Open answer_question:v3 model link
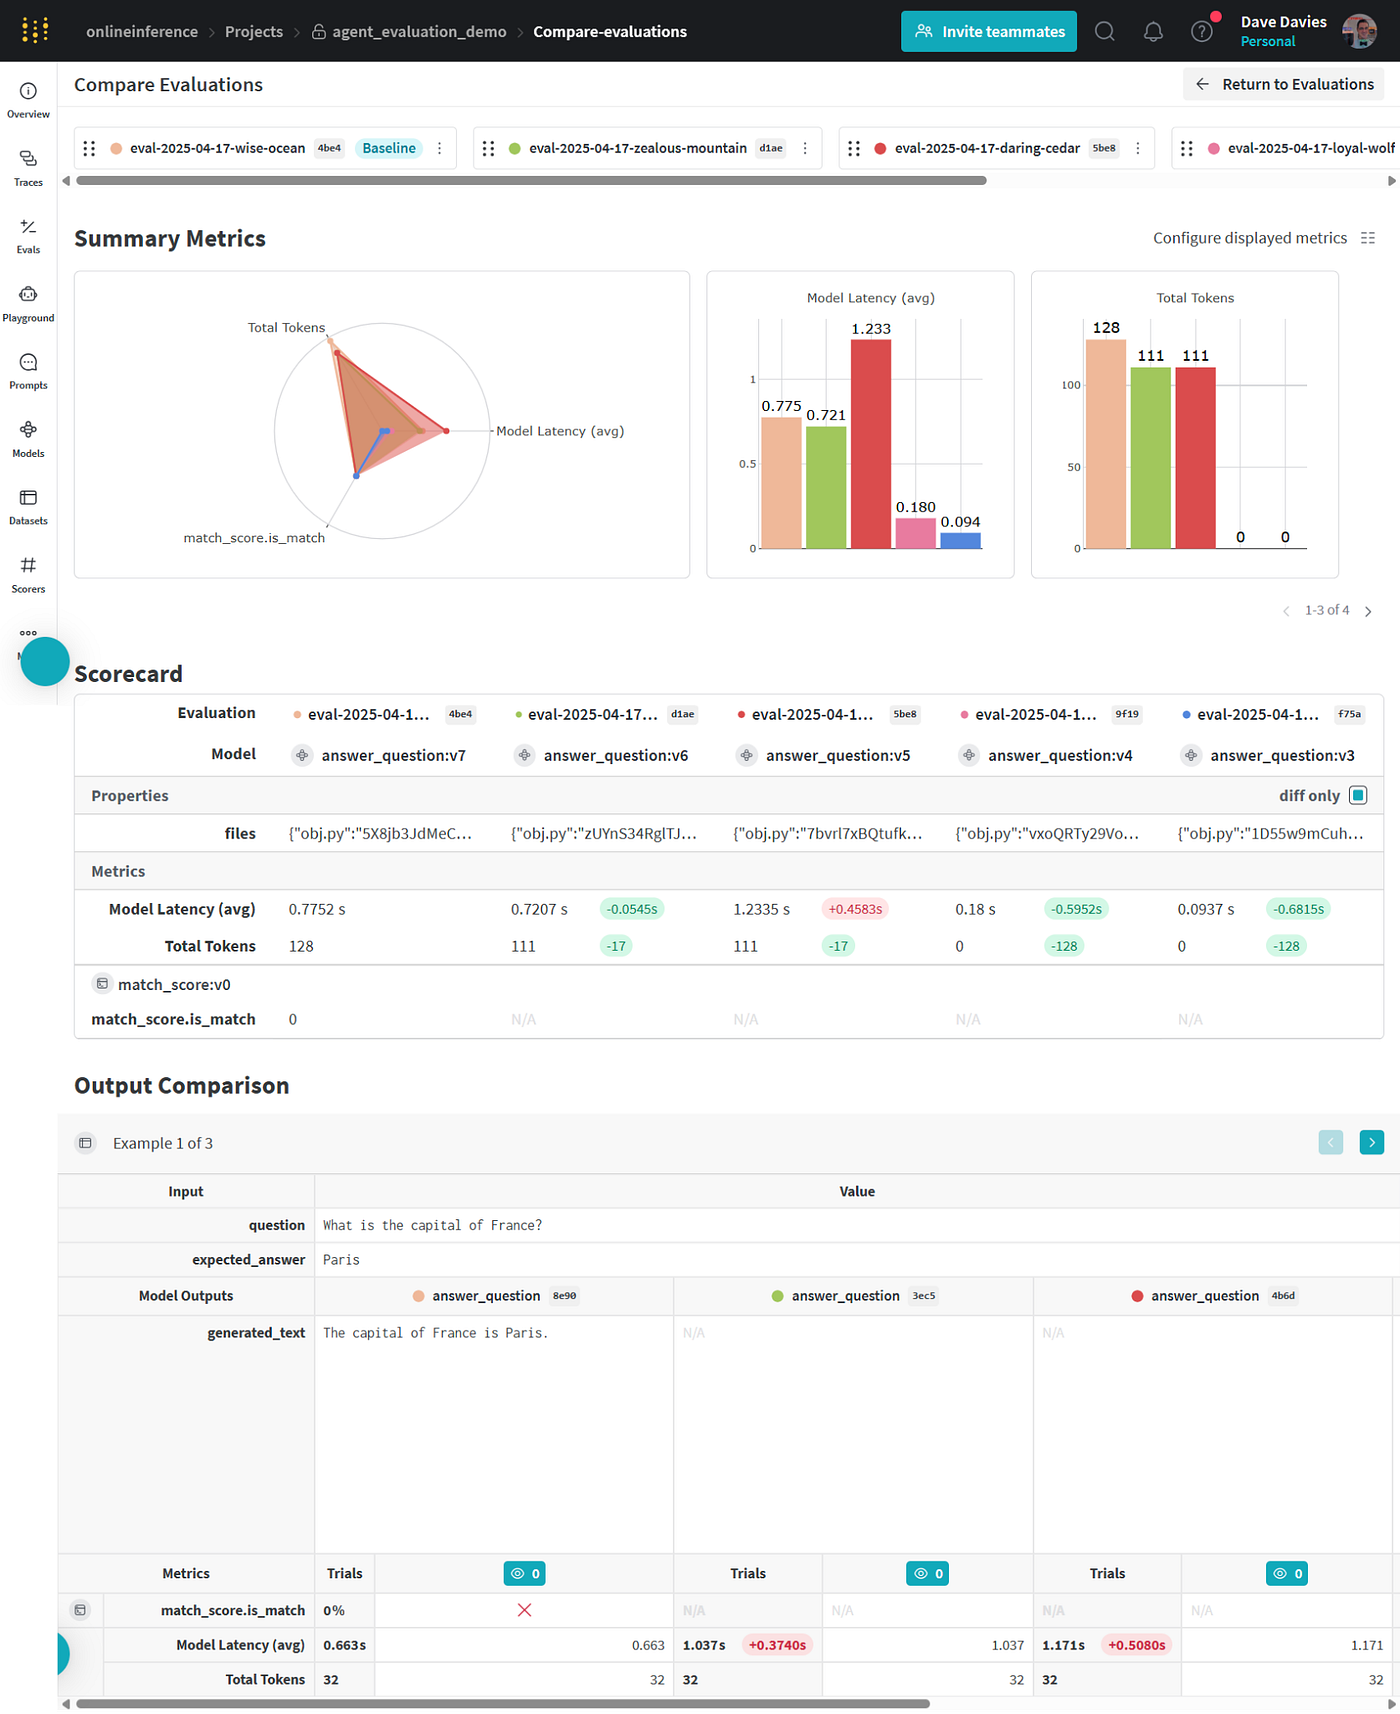 (x=1282, y=755)
